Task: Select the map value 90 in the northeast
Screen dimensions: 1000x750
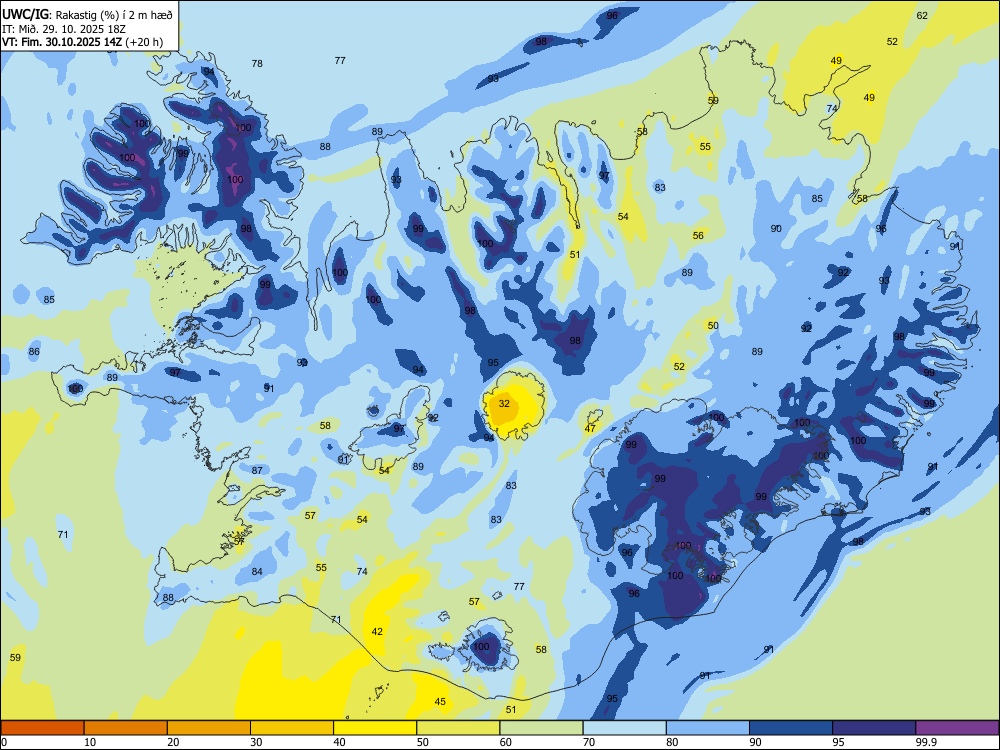Action: pyautogui.click(x=776, y=228)
